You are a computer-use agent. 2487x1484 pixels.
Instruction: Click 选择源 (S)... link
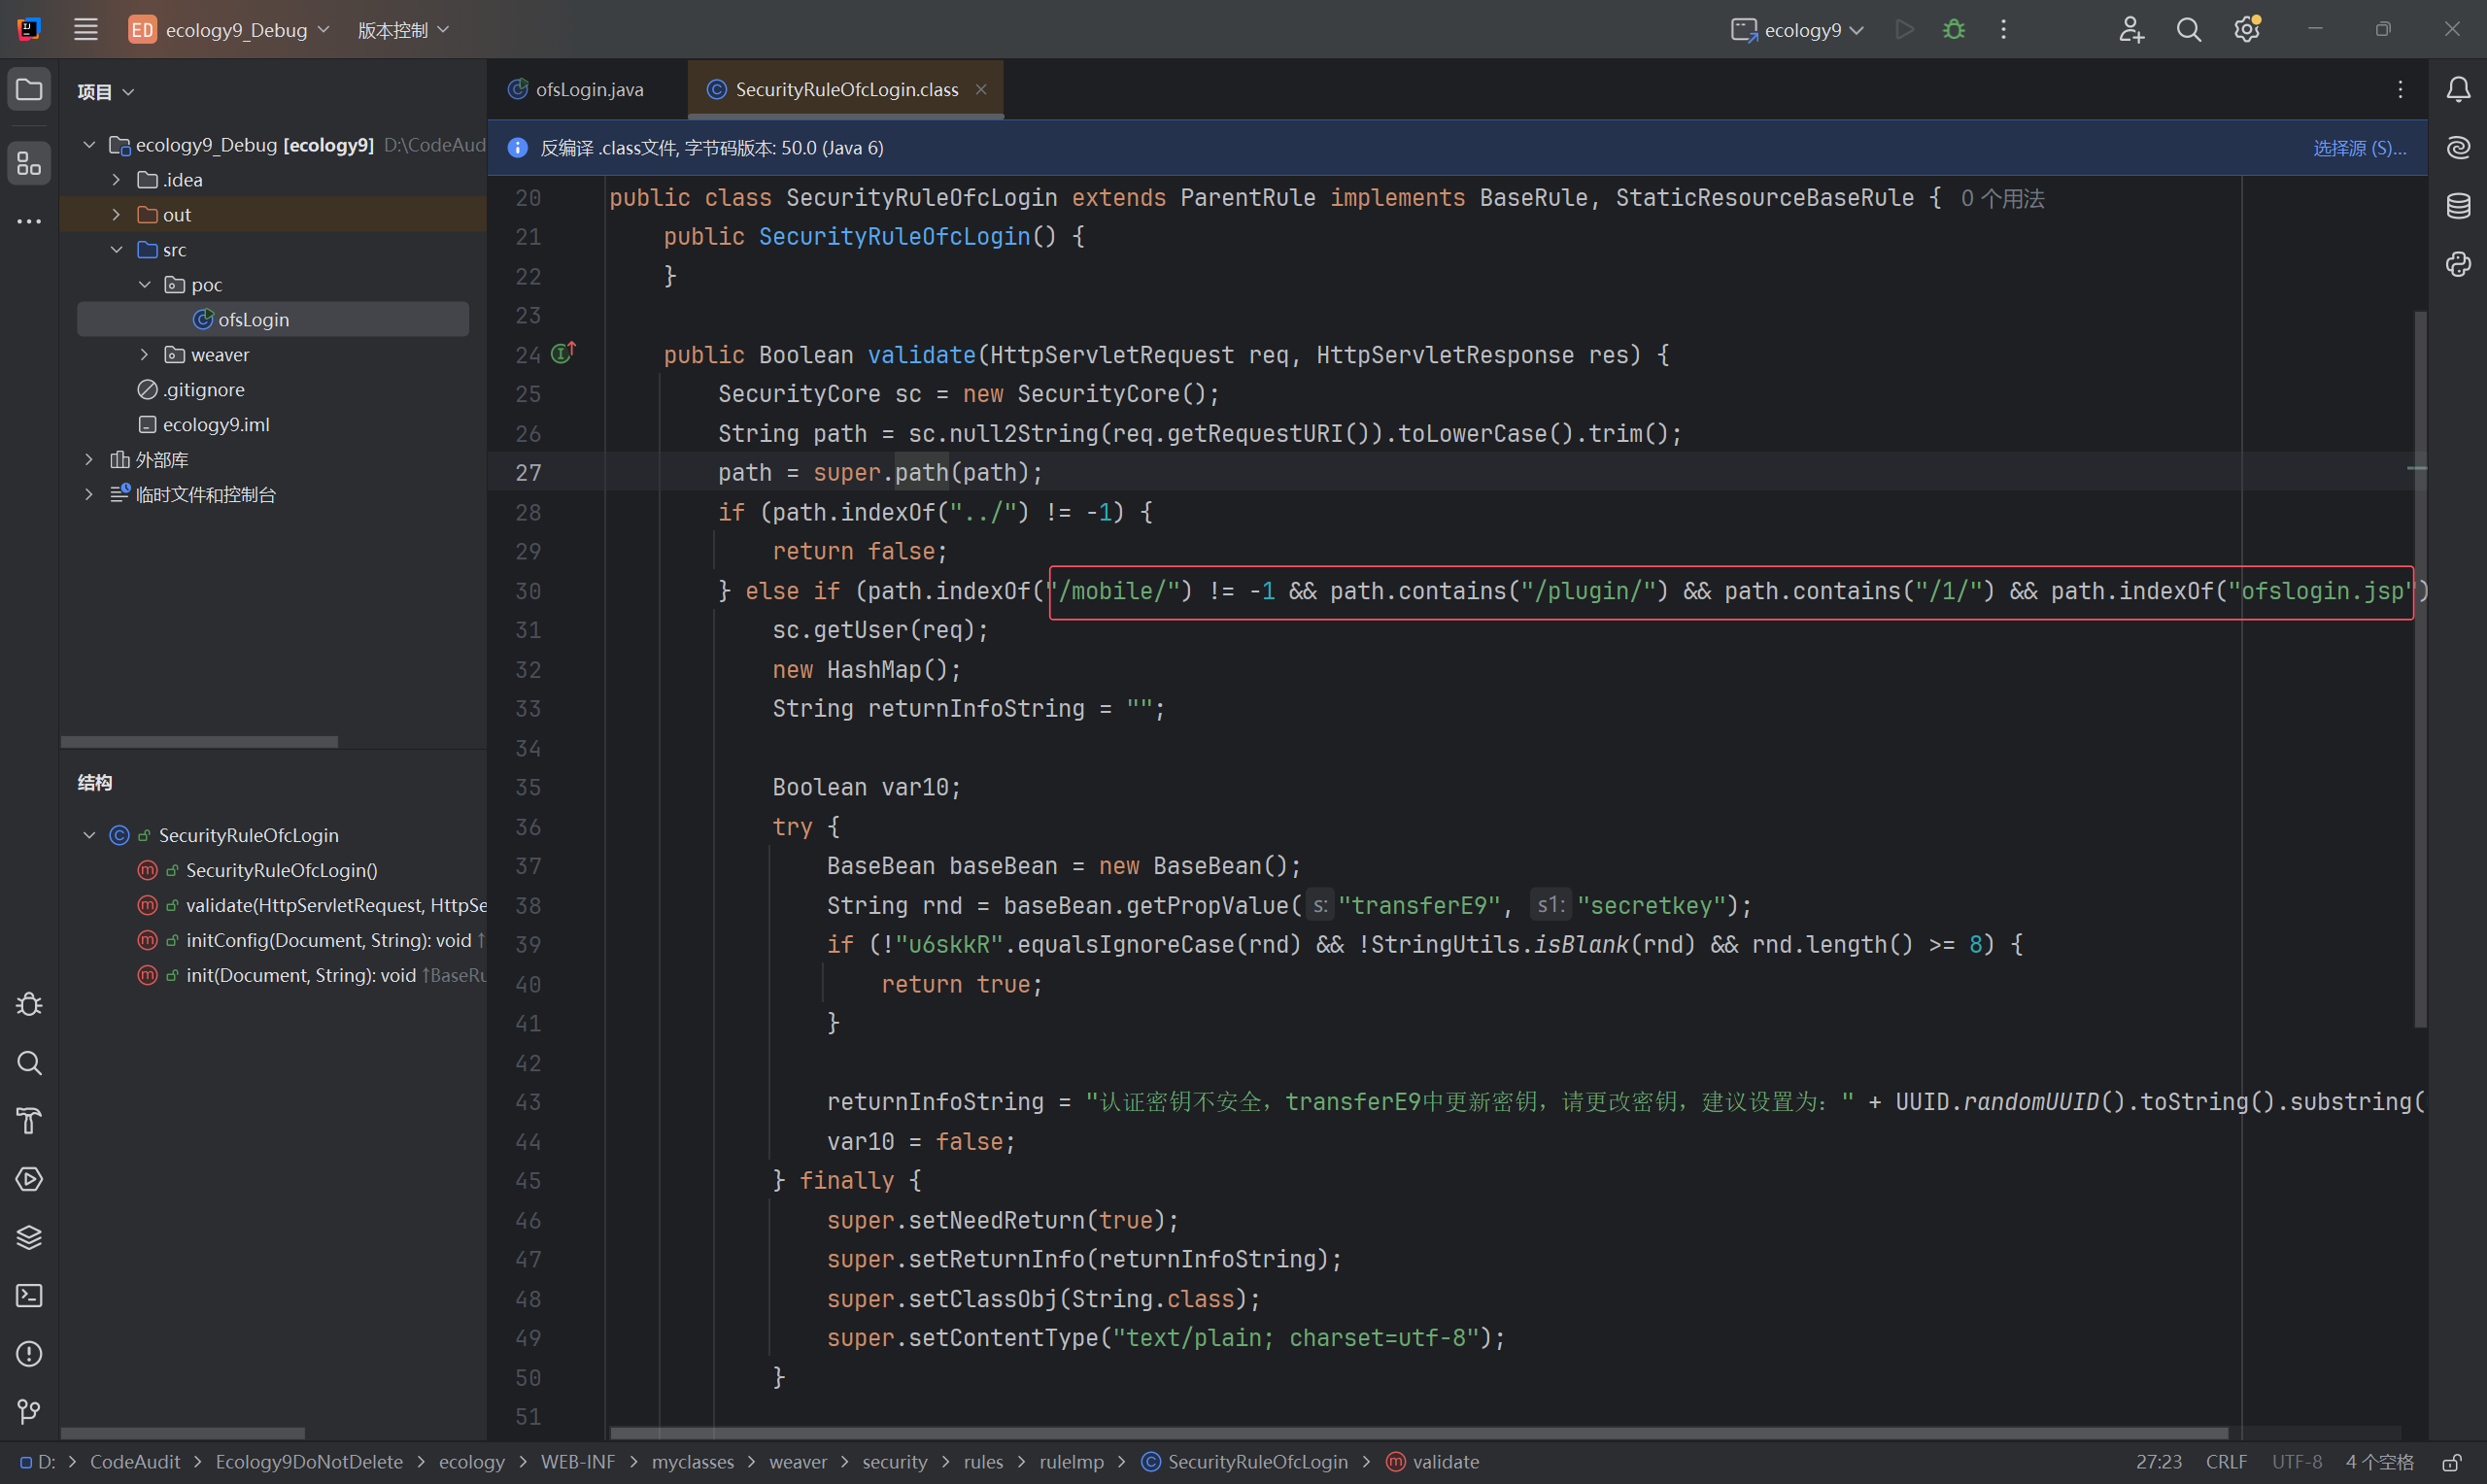(x=2359, y=148)
